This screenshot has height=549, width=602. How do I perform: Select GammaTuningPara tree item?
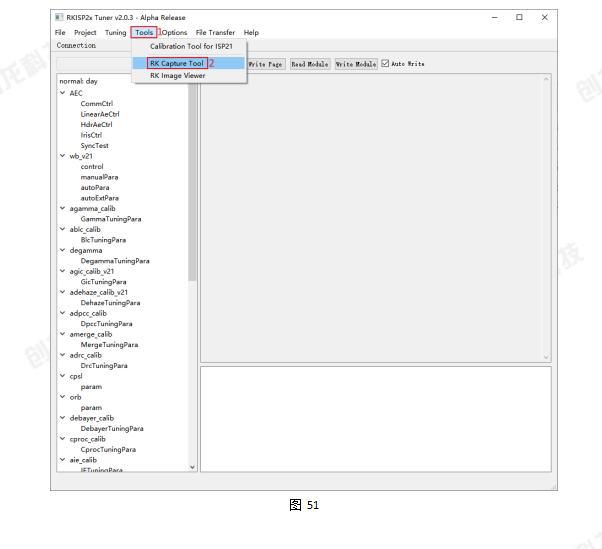[x=111, y=219]
